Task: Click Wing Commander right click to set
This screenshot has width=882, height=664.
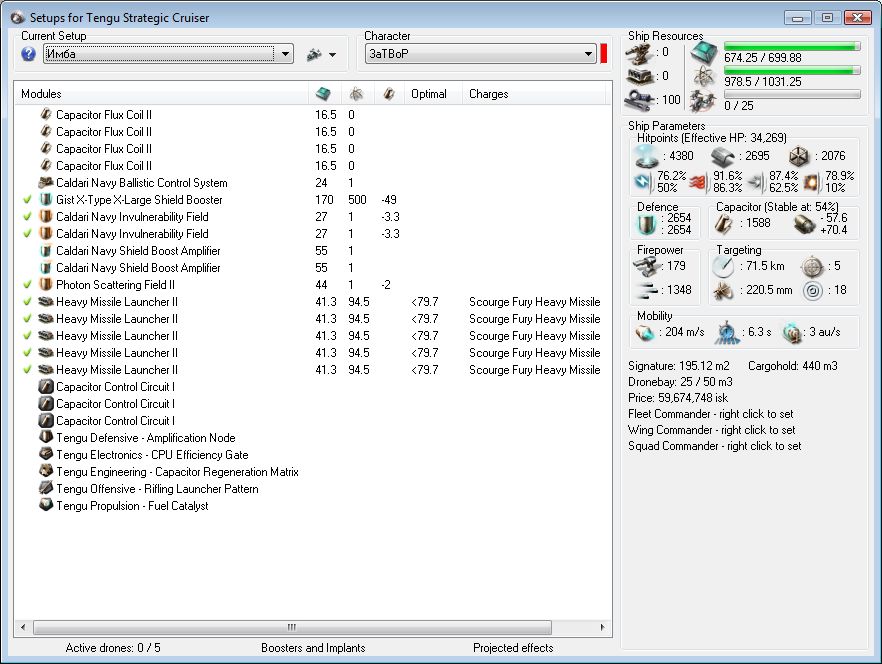Action: click(712, 430)
